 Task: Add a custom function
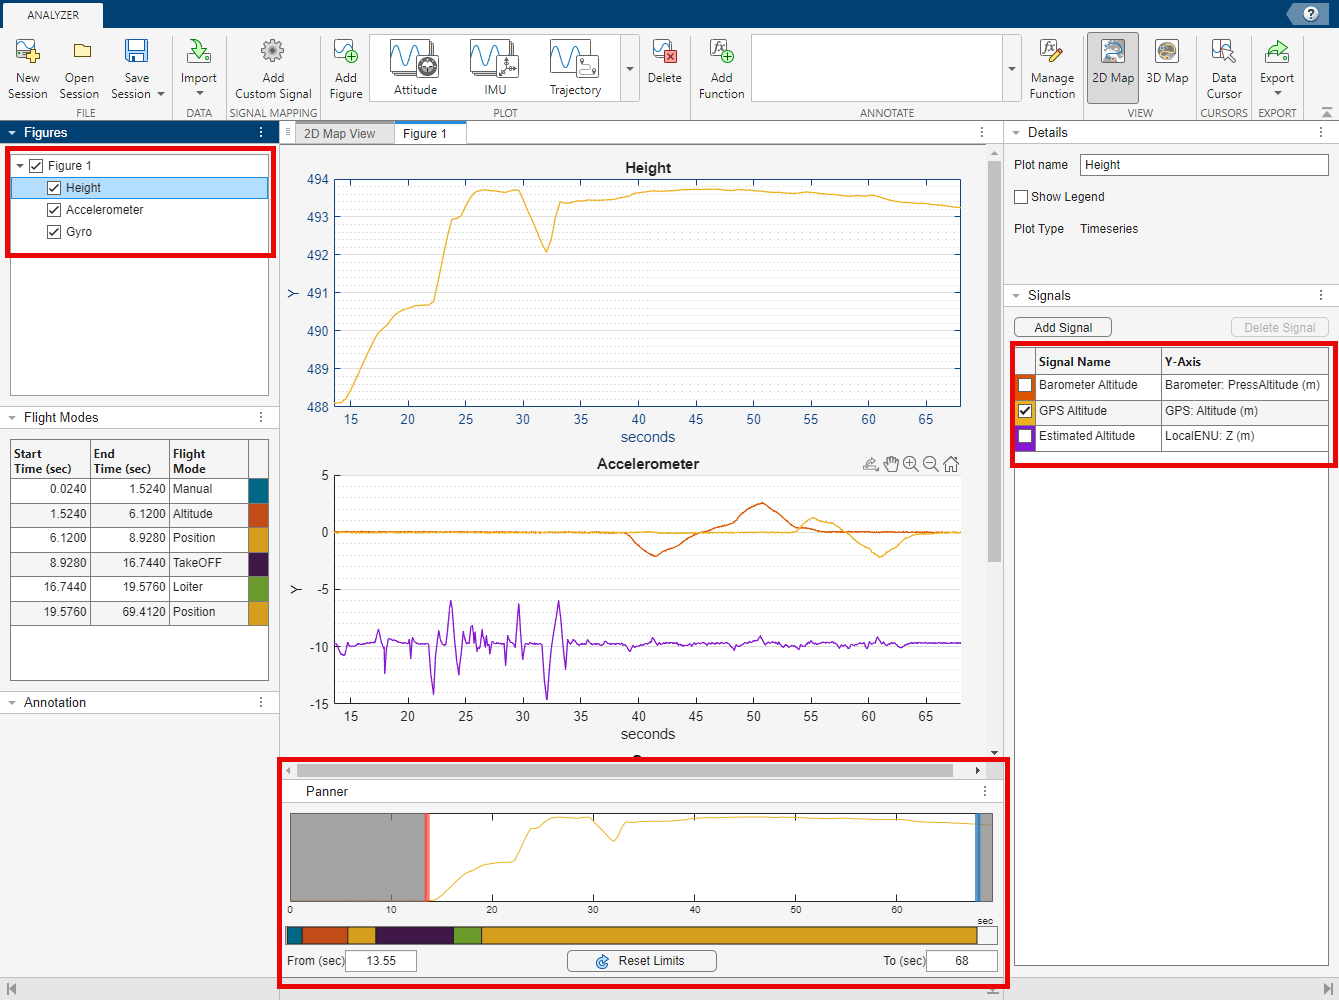pos(721,69)
